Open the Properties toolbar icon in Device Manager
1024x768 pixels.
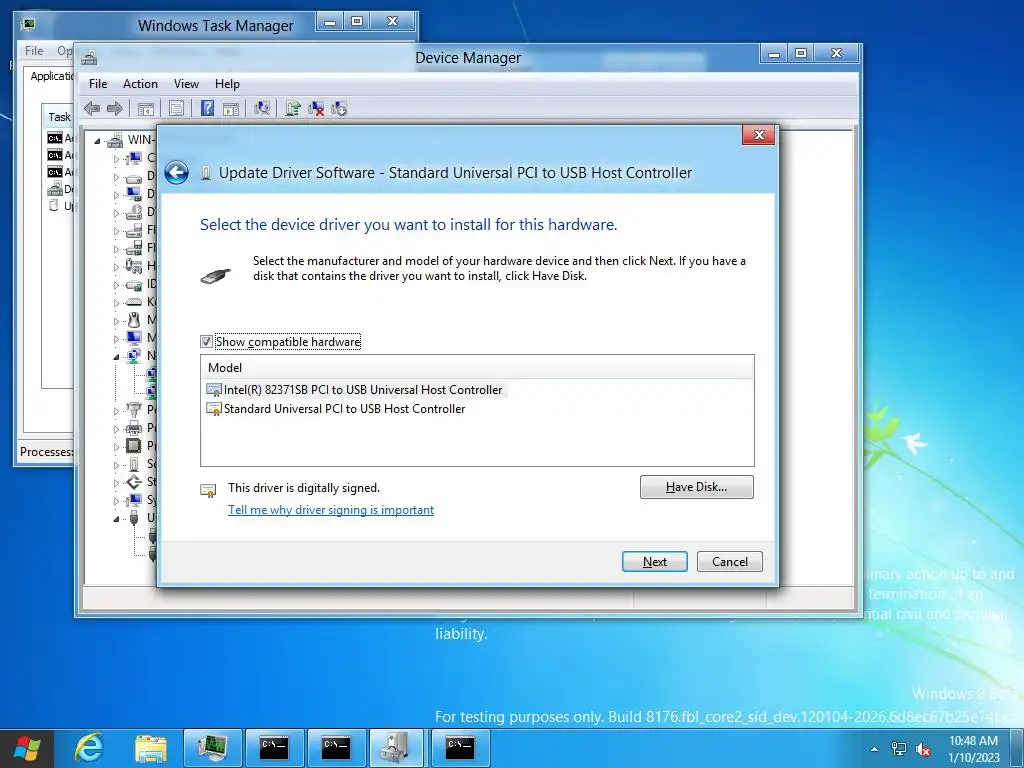(176, 109)
